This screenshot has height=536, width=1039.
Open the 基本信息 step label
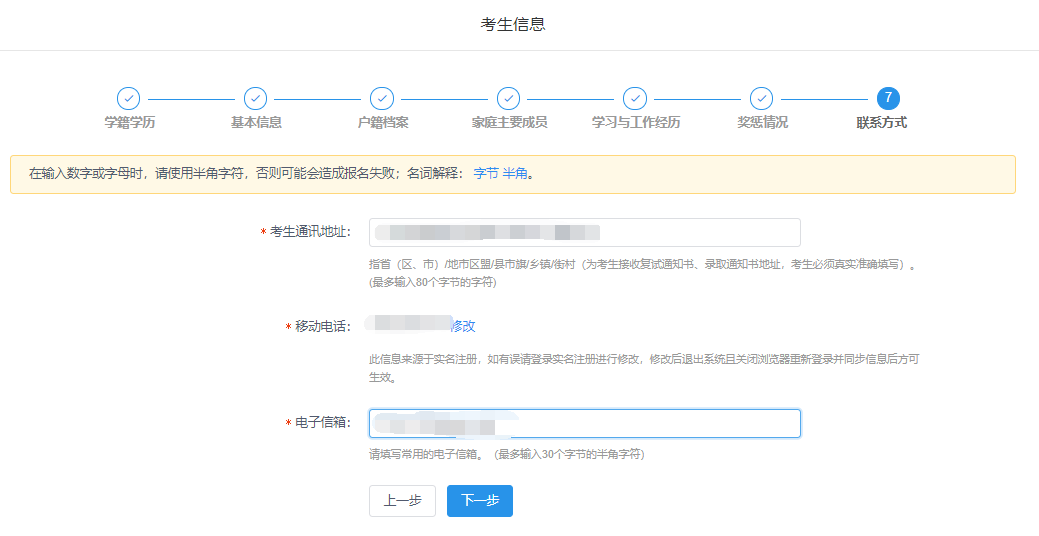pos(256,123)
